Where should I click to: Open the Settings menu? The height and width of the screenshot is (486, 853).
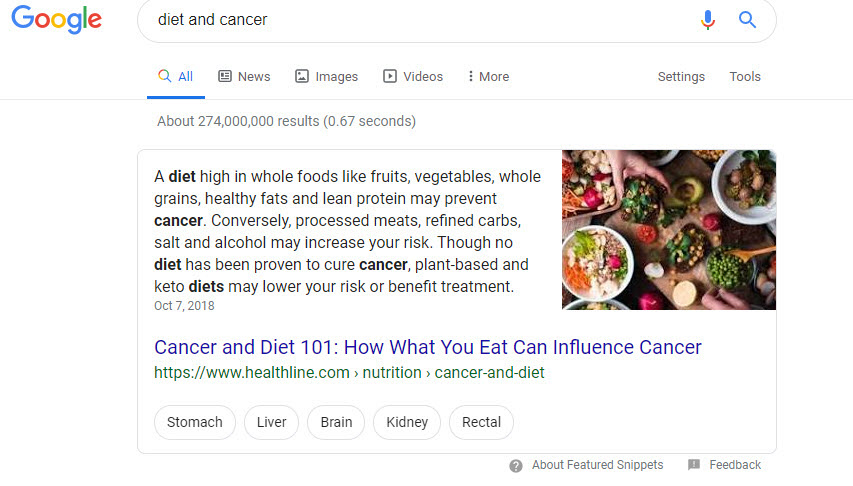[681, 76]
